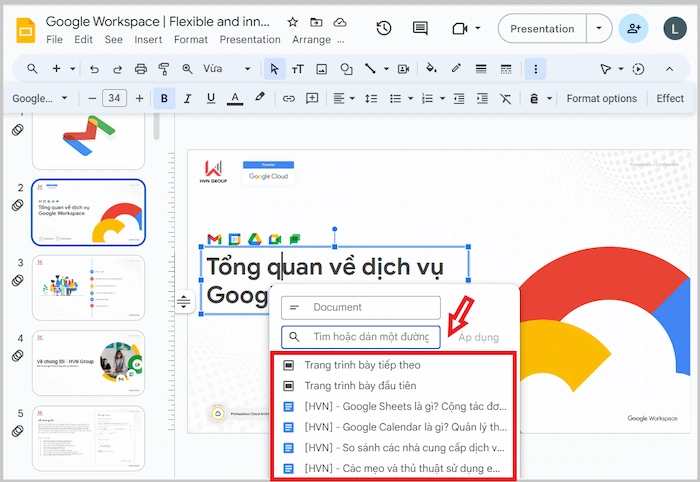Image resolution: width=700 pixels, height=482 pixels.
Task: Add a comment from toolbar
Action: coord(312,98)
